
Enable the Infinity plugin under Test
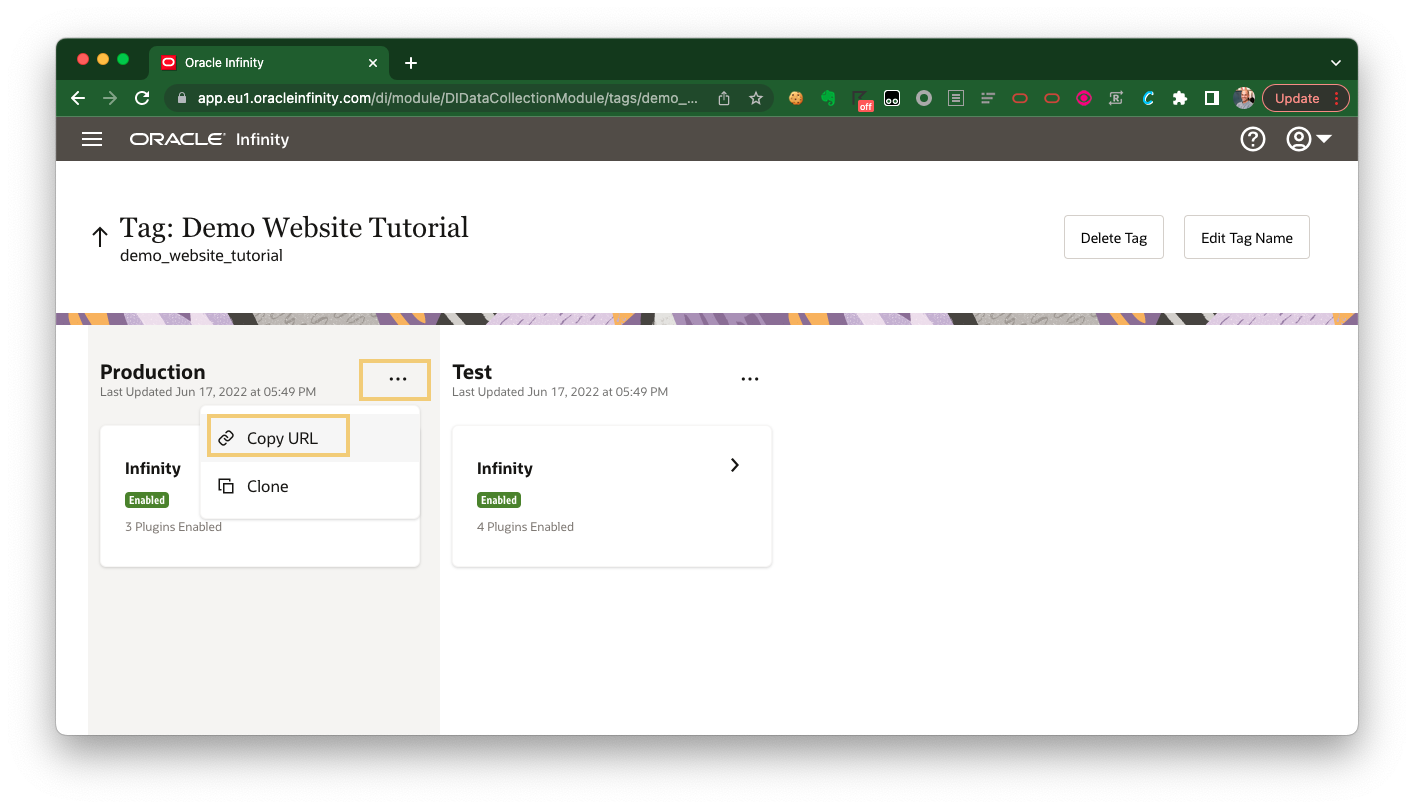499,500
